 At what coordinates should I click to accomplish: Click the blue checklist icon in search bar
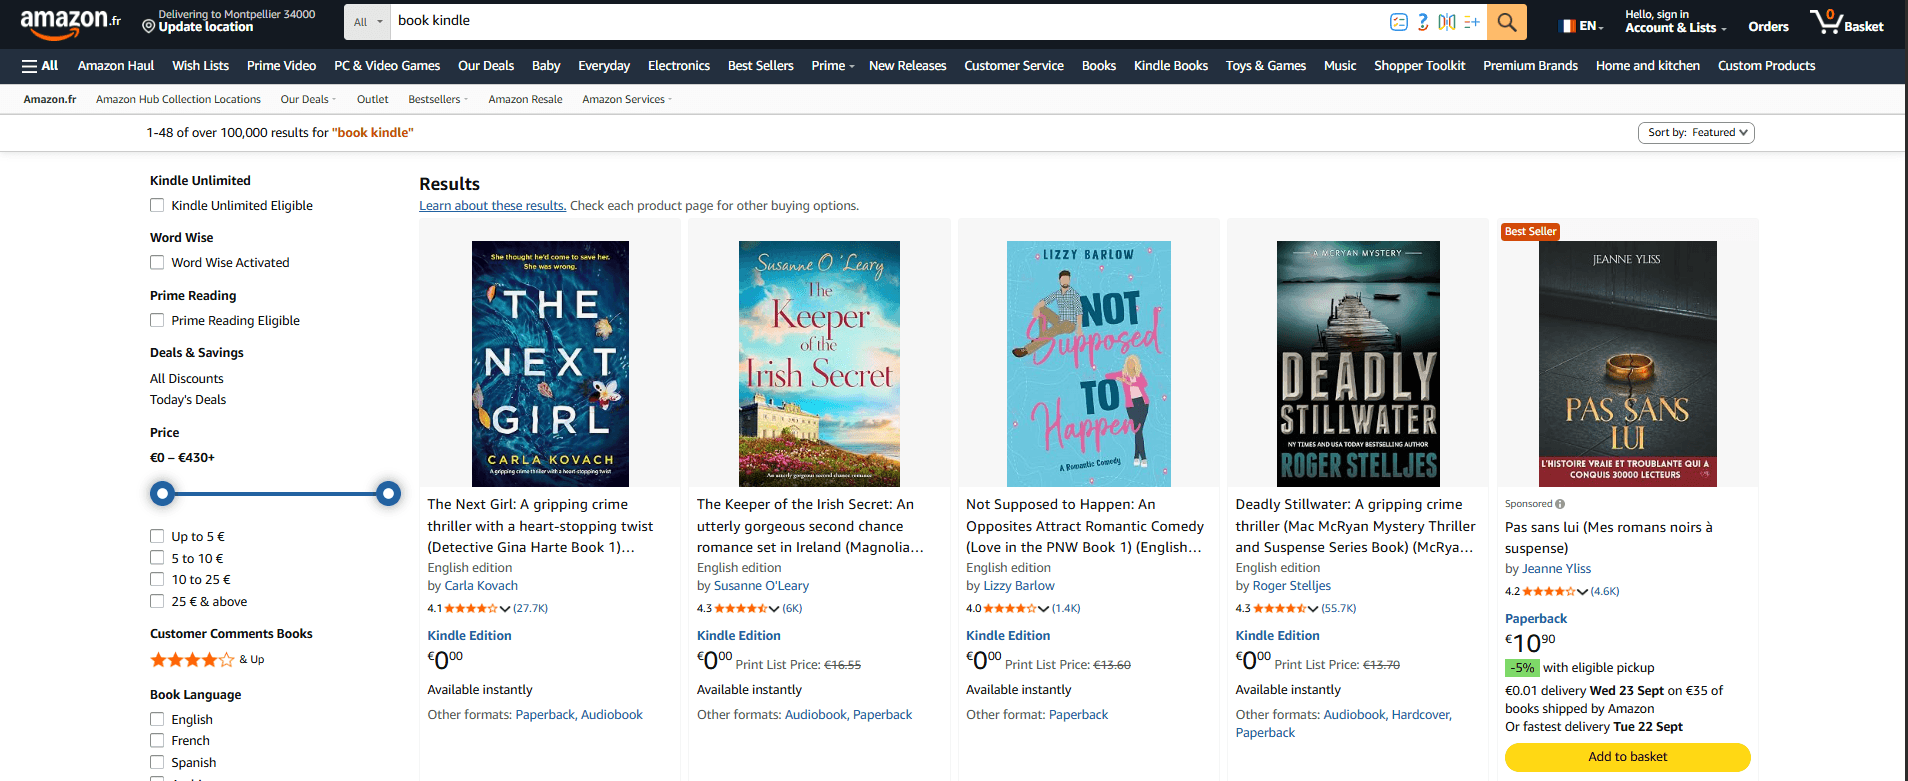[x=1399, y=22]
